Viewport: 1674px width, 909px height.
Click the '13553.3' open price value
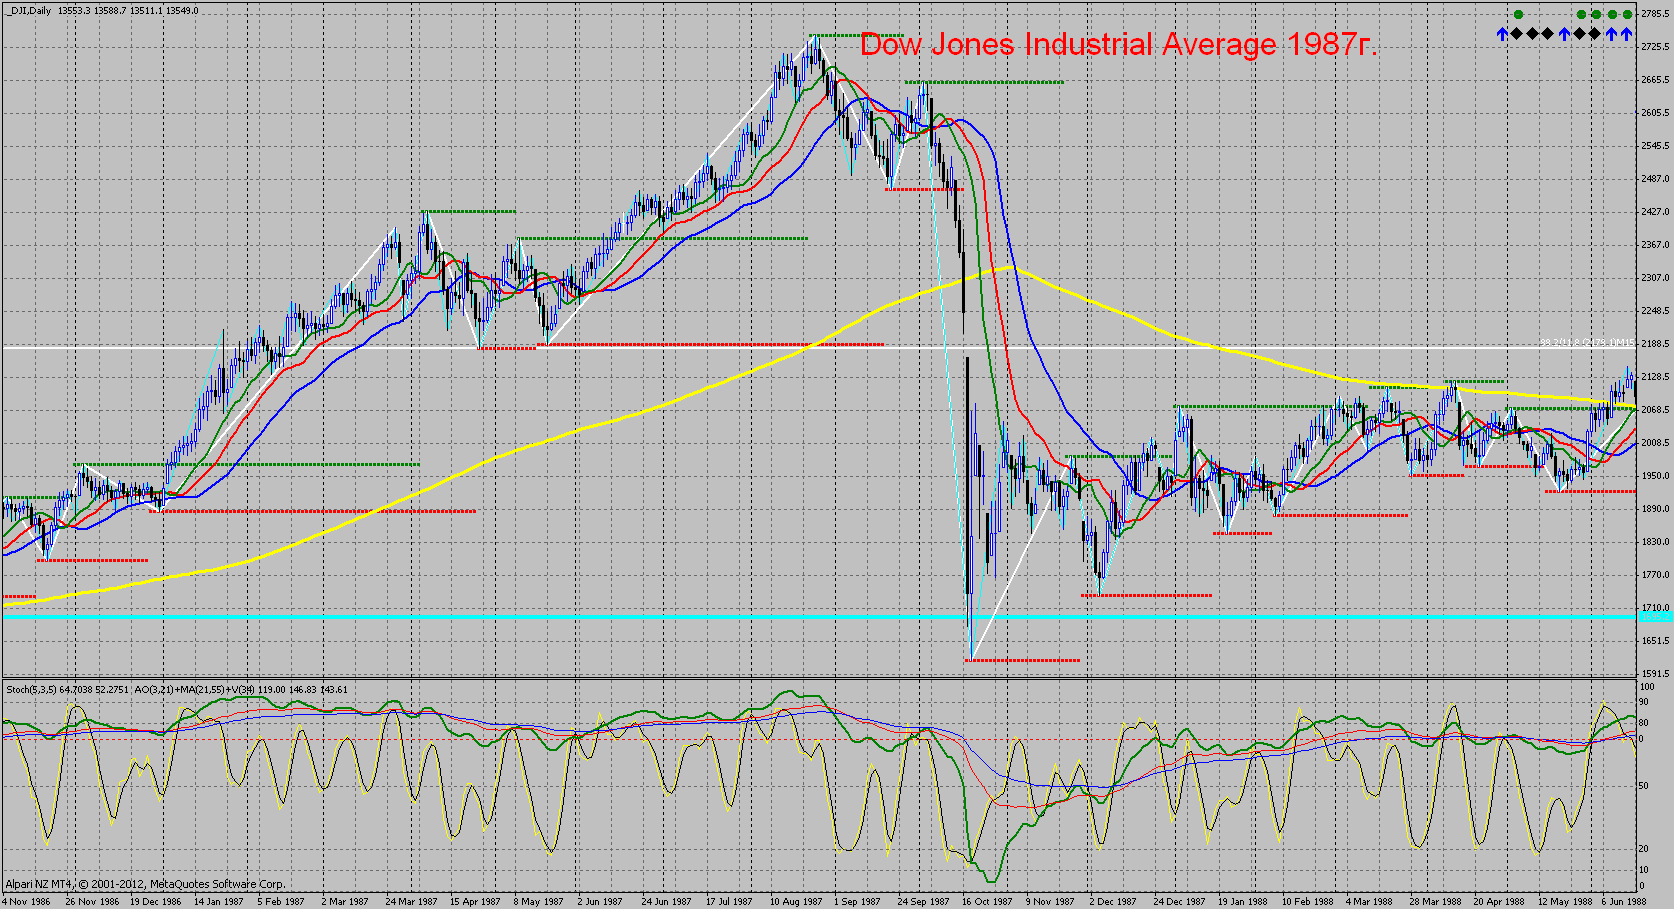[75, 11]
